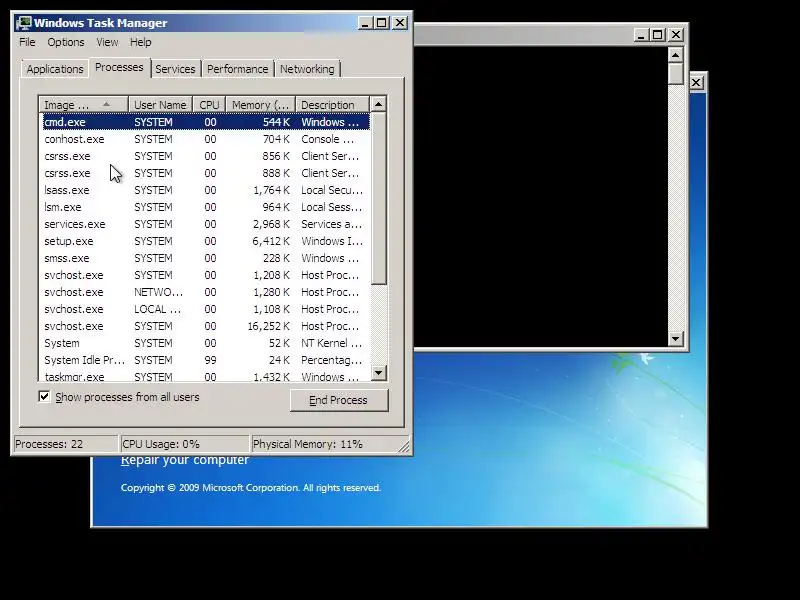The height and width of the screenshot is (600, 800).
Task: Select svchost.exe using 16,252 K
Action: tap(205, 326)
